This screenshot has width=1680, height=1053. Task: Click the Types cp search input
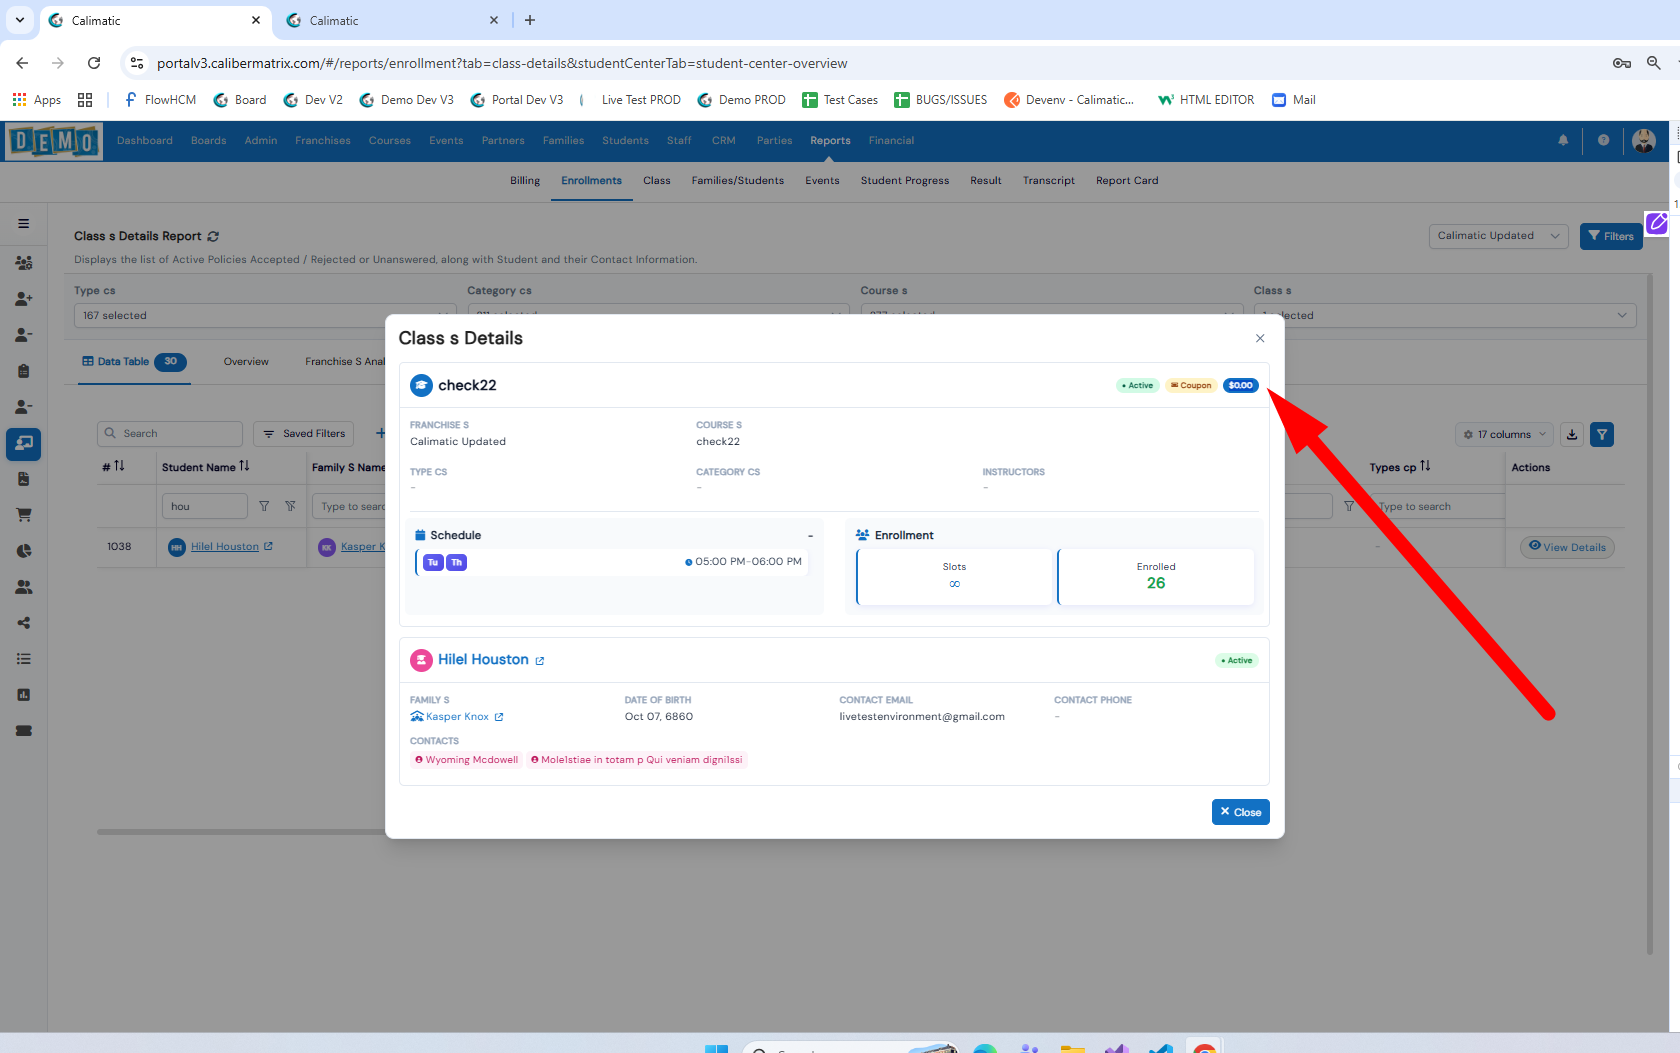(1440, 507)
